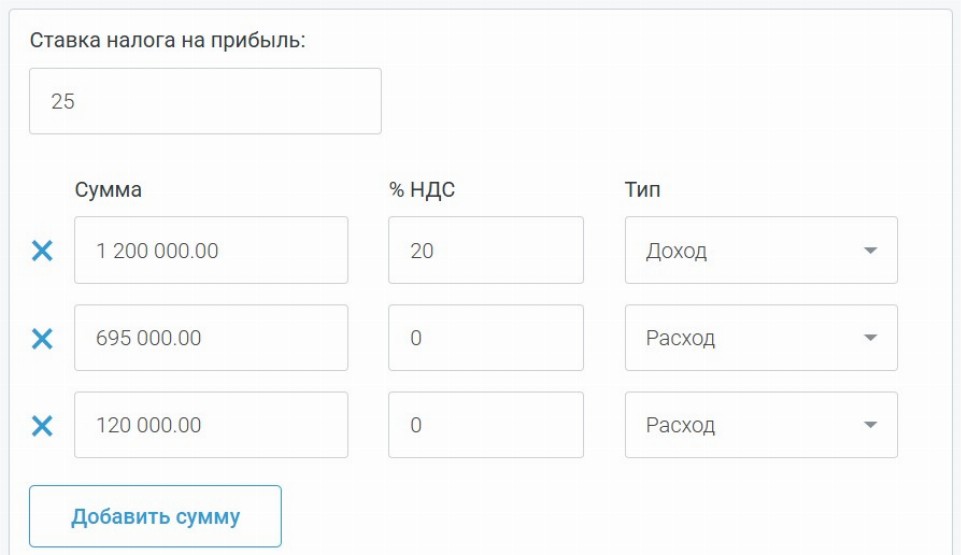The width and height of the screenshot is (961, 555).
Task: Click the Ставка налога на прибыль label
Action: coord(167,41)
